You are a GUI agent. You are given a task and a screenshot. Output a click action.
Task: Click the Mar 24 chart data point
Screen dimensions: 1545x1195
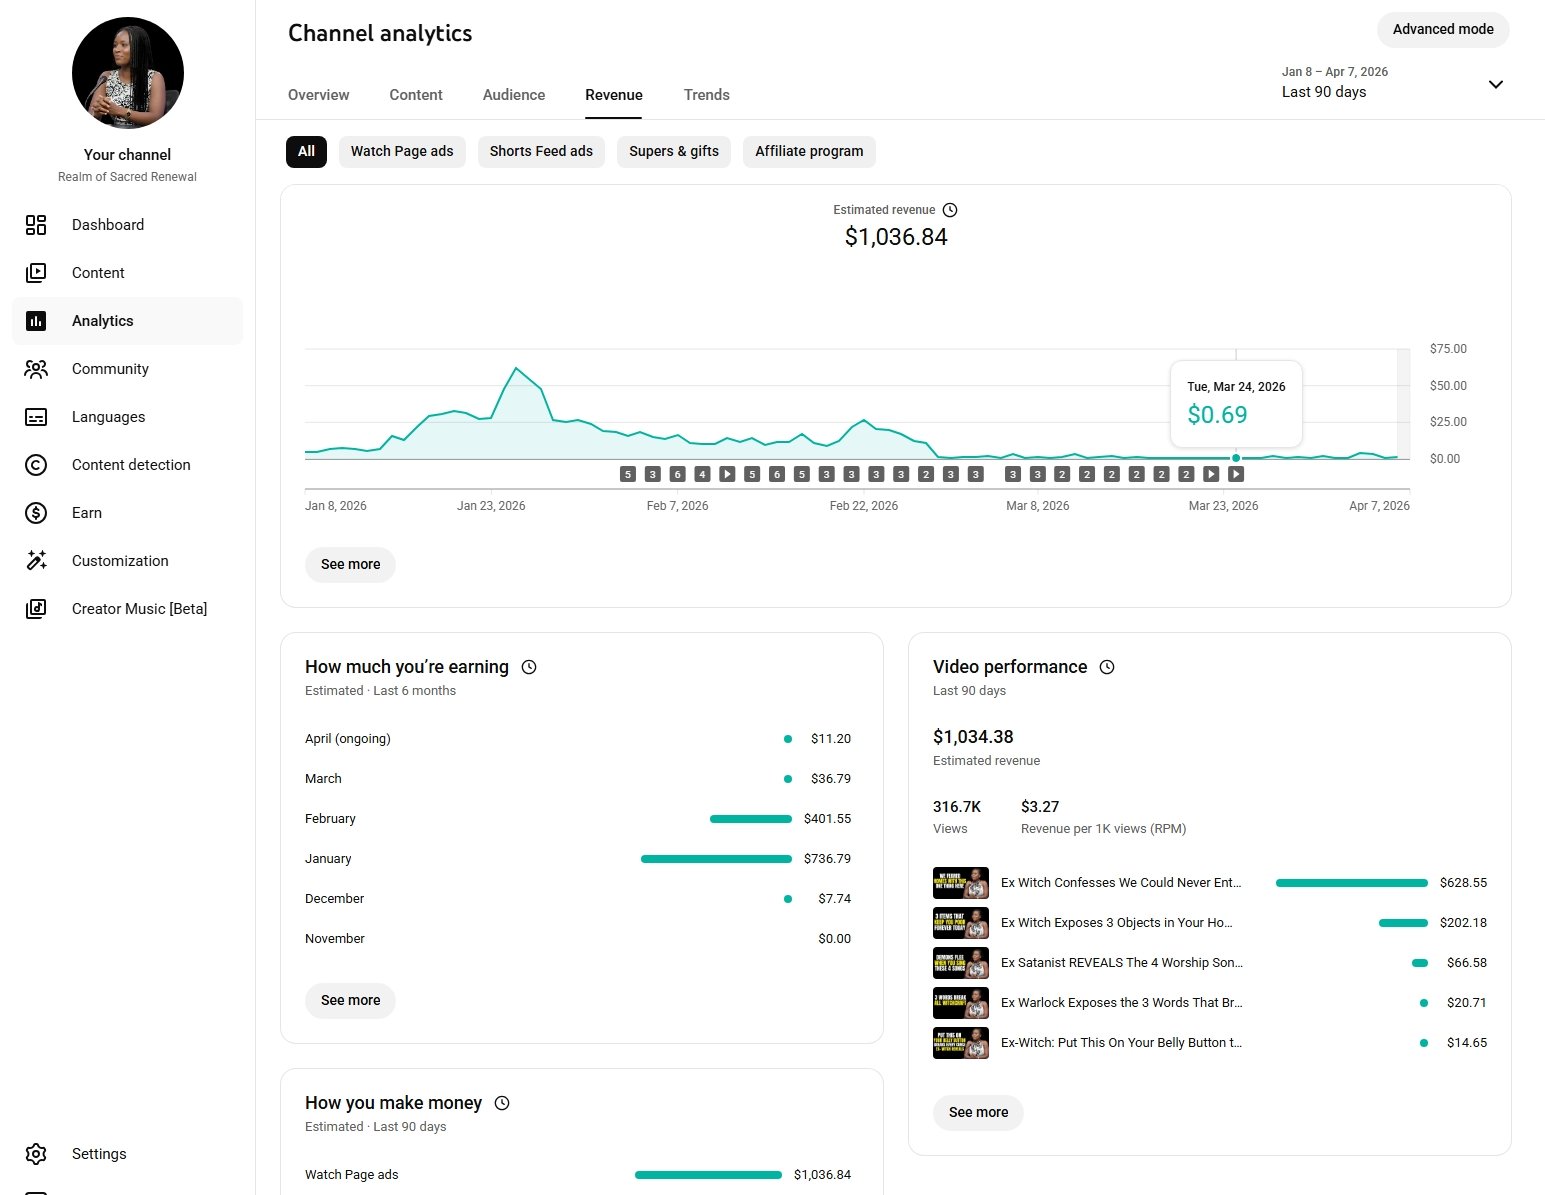(x=1236, y=458)
